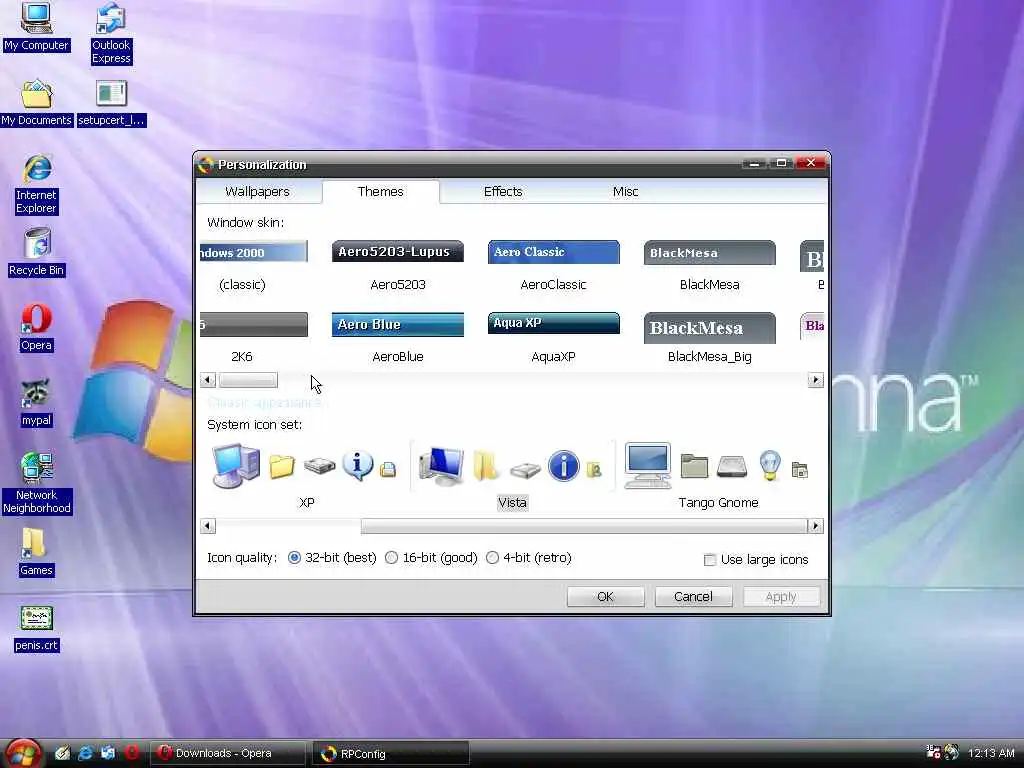The image size is (1024, 768).
Task: Open My Computer desktop icon
Action: pos(36,27)
